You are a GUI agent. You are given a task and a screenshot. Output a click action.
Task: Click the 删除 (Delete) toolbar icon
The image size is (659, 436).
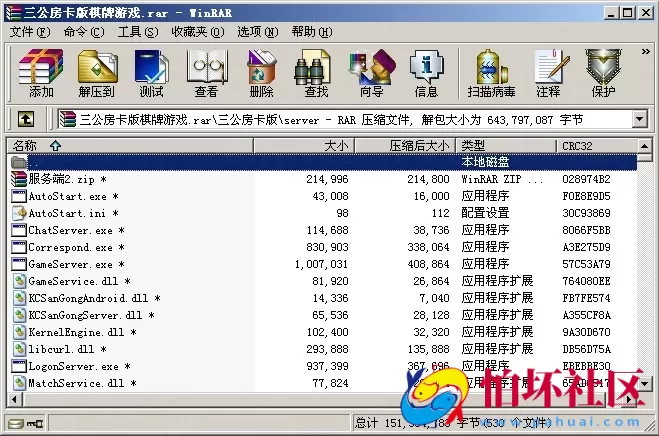(x=261, y=74)
